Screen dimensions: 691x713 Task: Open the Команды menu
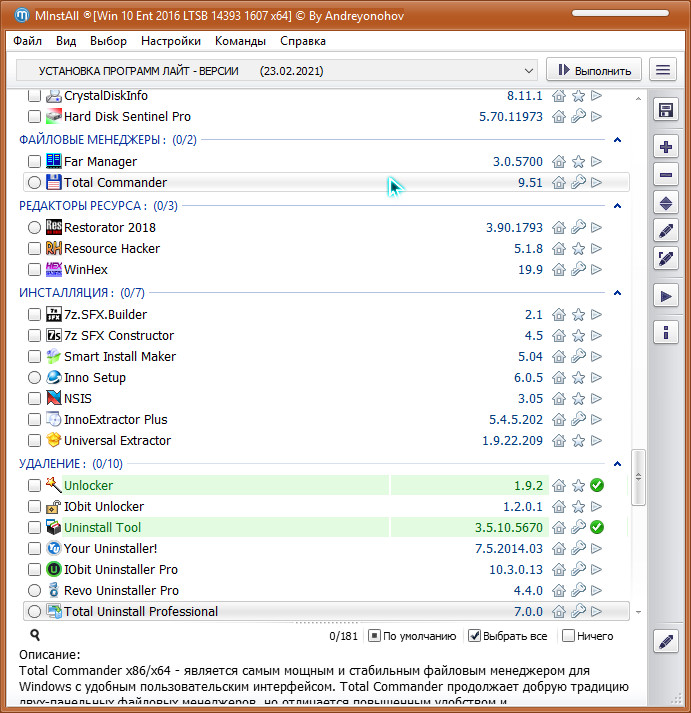click(x=240, y=41)
